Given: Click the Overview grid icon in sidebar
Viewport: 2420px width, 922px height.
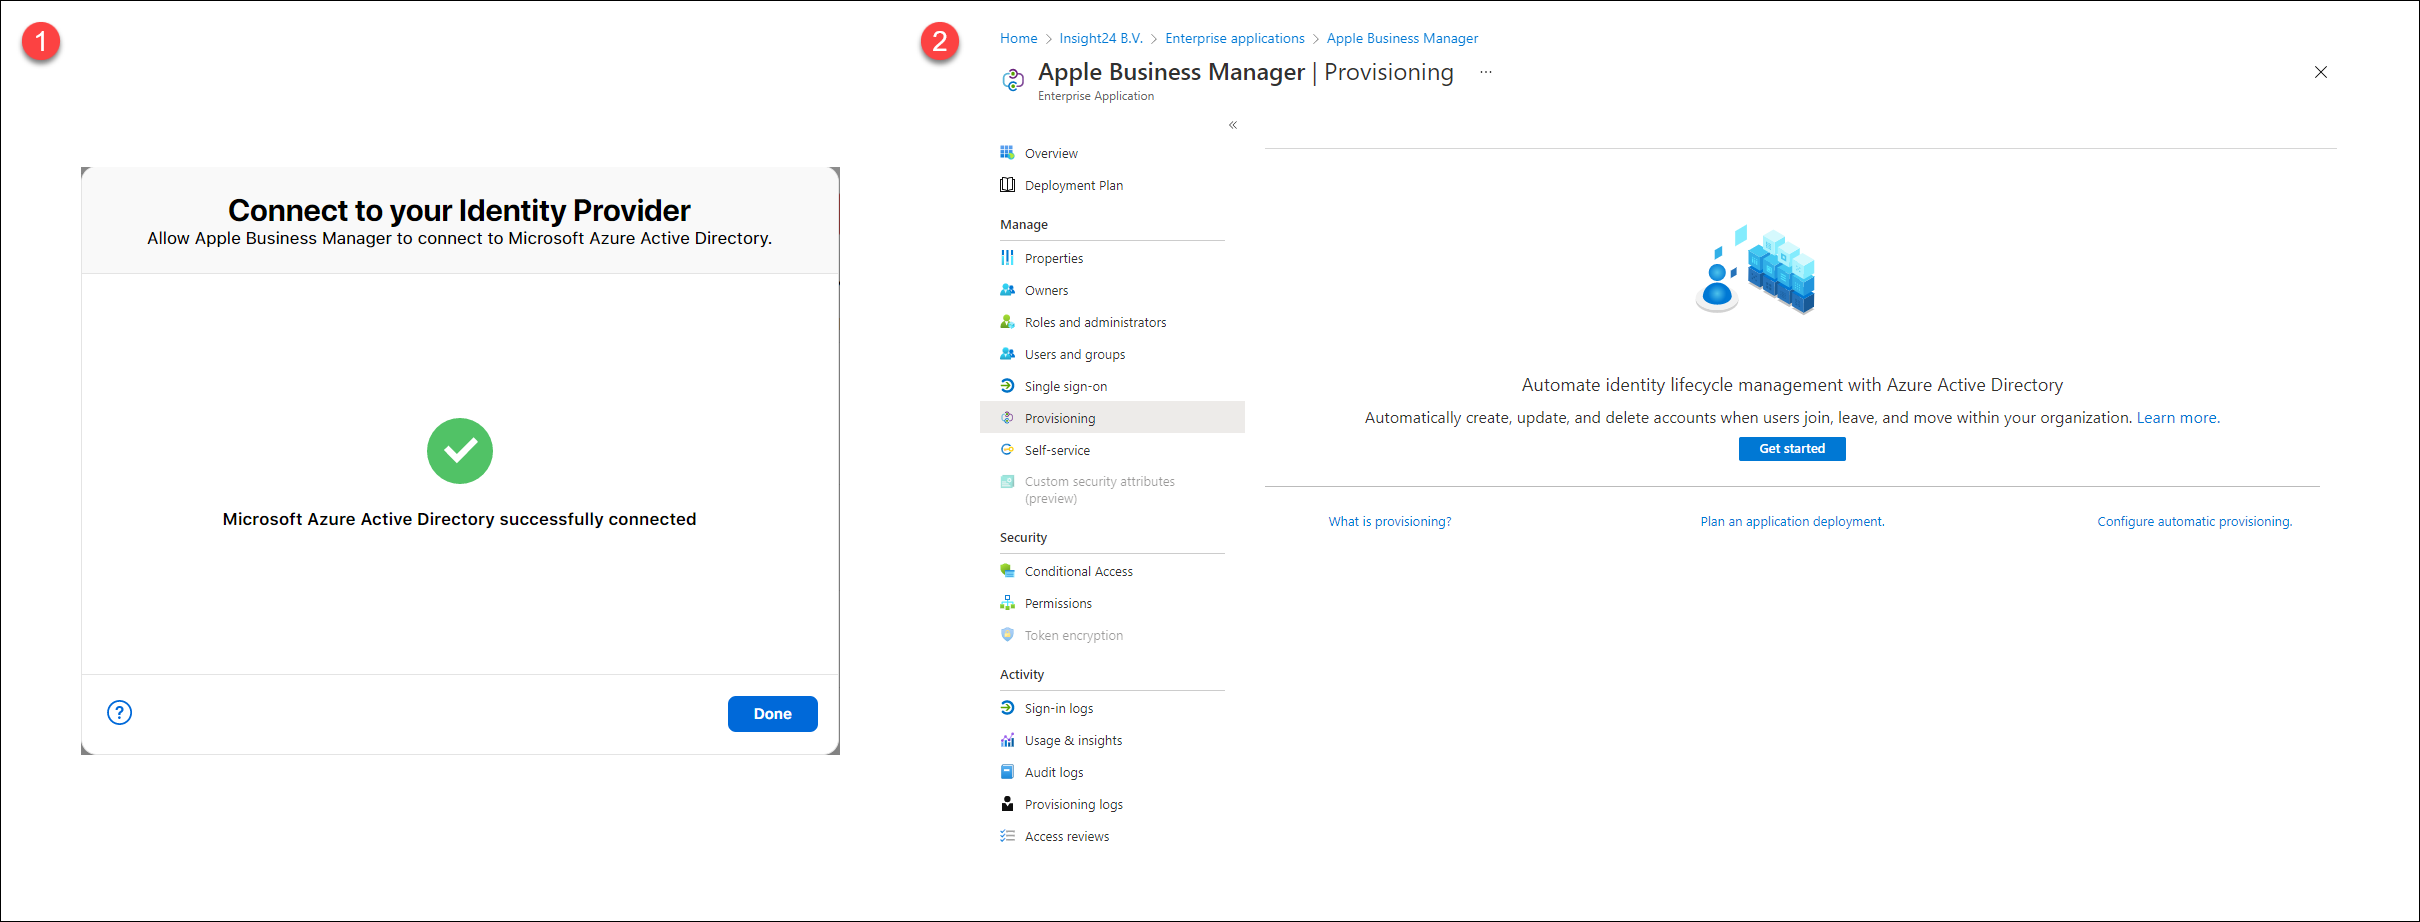Looking at the screenshot, I should pyautogui.click(x=1007, y=153).
